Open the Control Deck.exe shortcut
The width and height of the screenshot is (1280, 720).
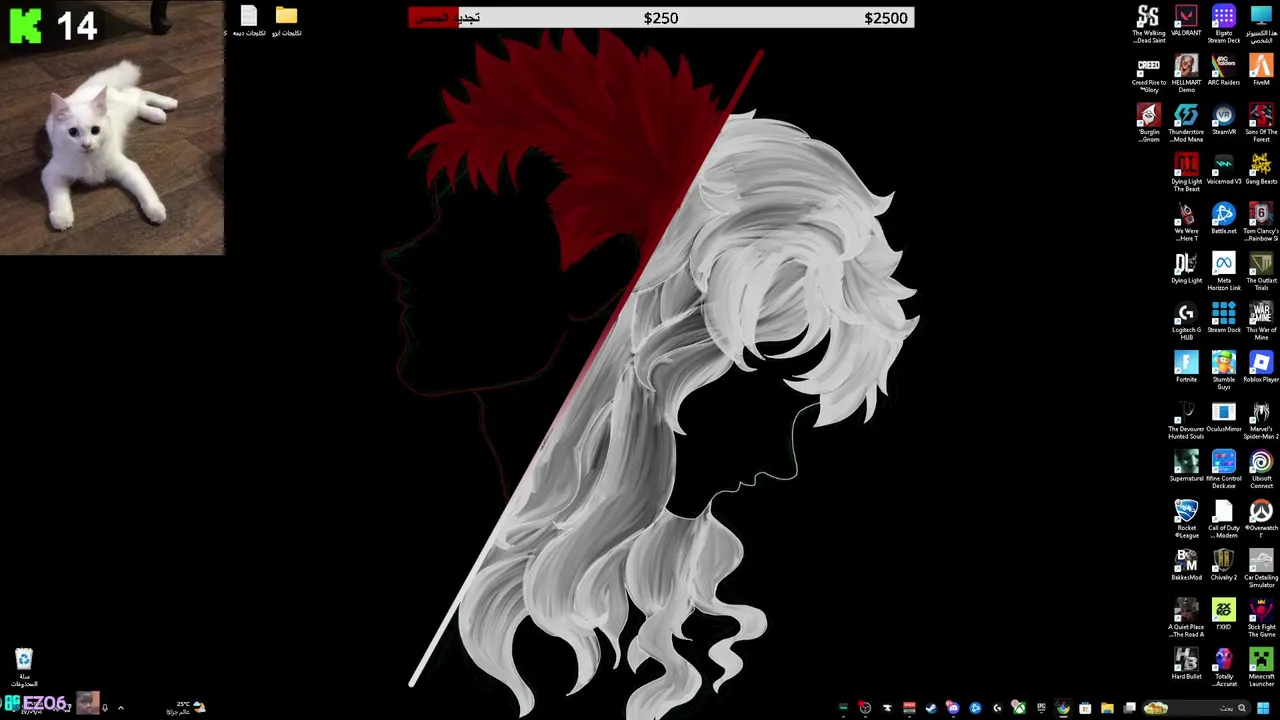point(1224,469)
